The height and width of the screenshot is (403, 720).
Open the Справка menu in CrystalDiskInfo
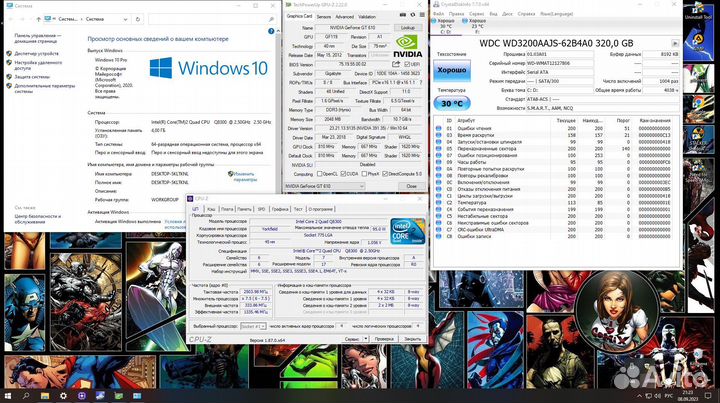(526, 14)
